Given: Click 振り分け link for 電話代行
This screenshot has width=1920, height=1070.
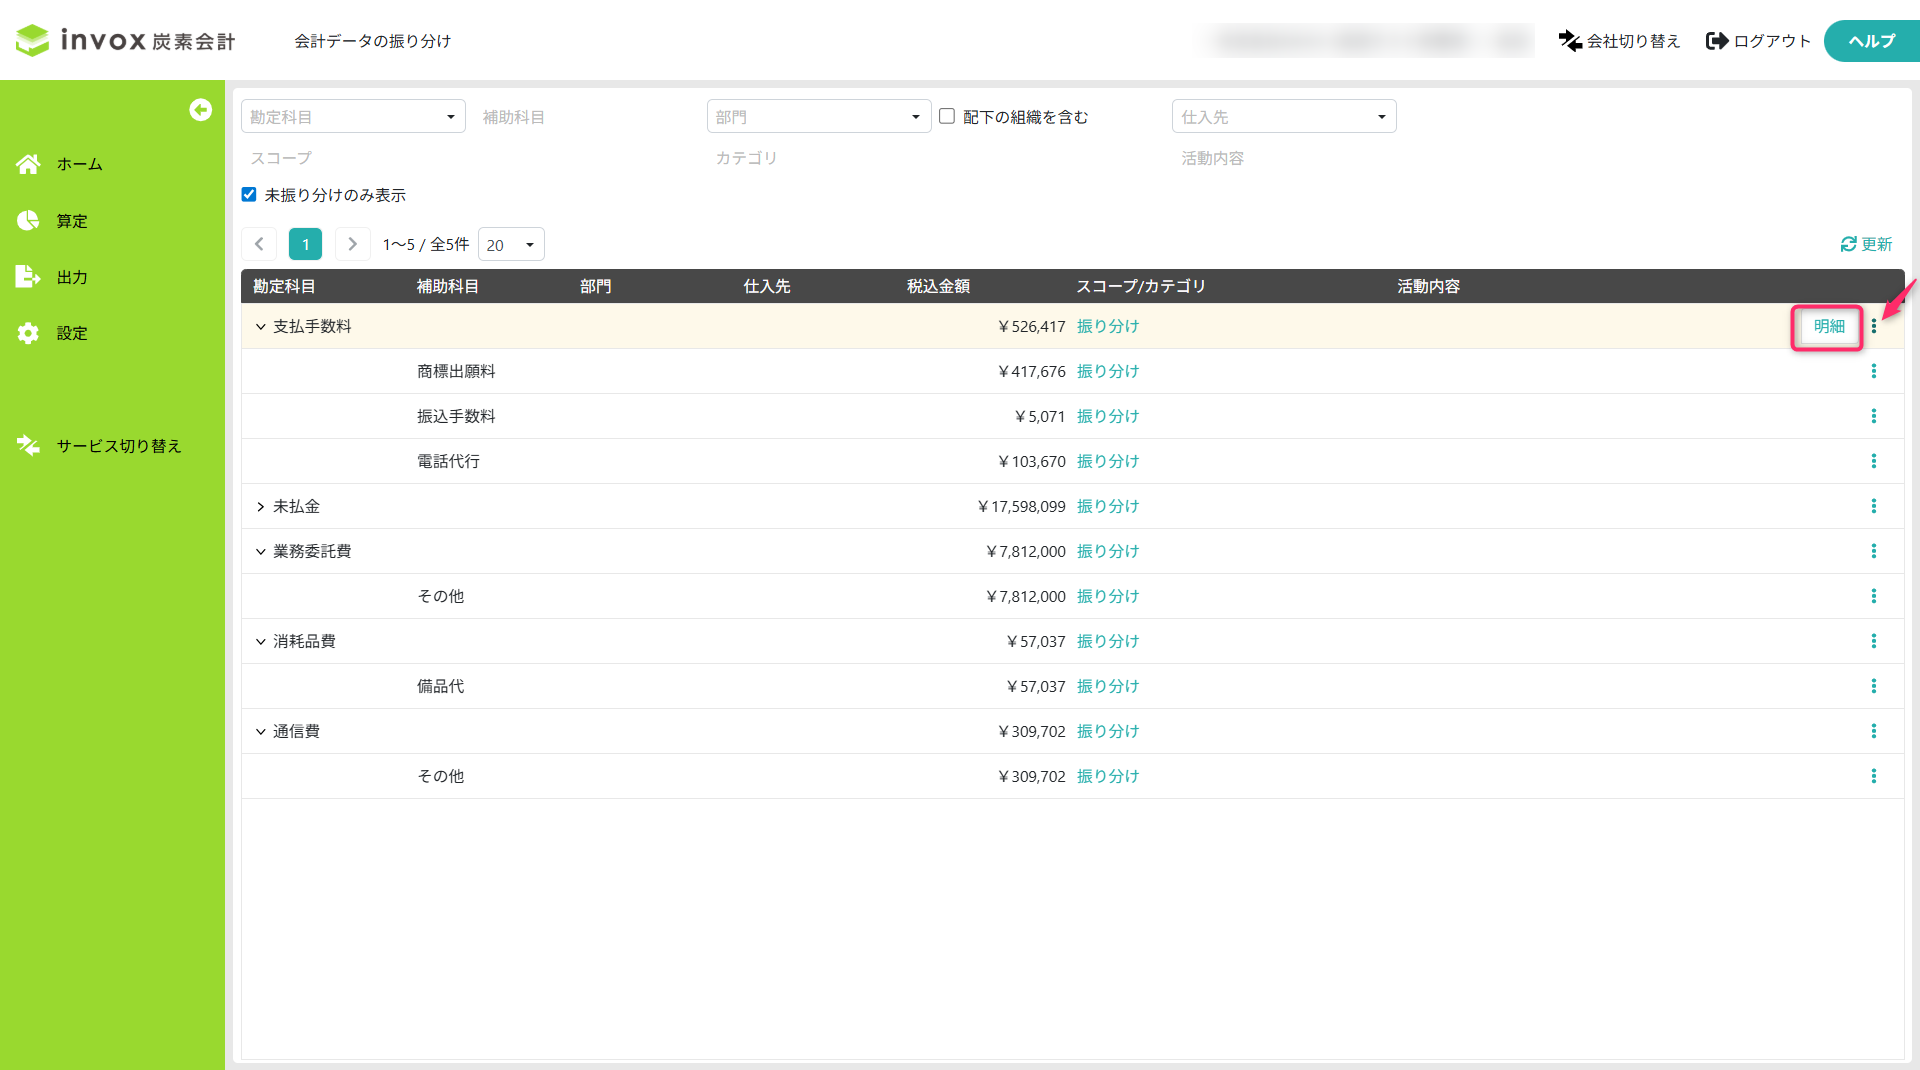Looking at the screenshot, I should (1108, 461).
